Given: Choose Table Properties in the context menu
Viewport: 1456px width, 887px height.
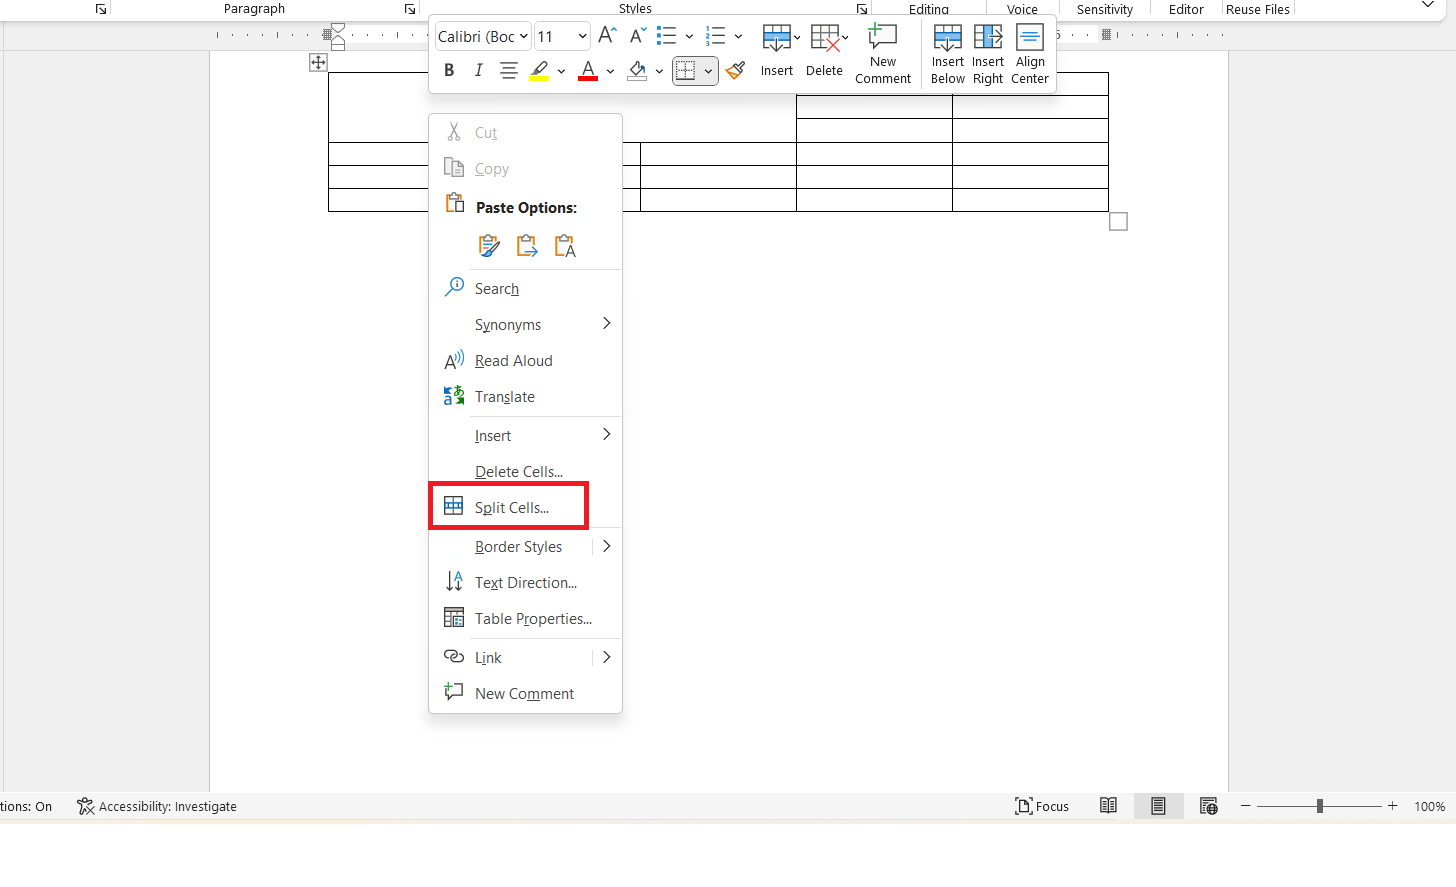Looking at the screenshot, I should tap(532, 619).
